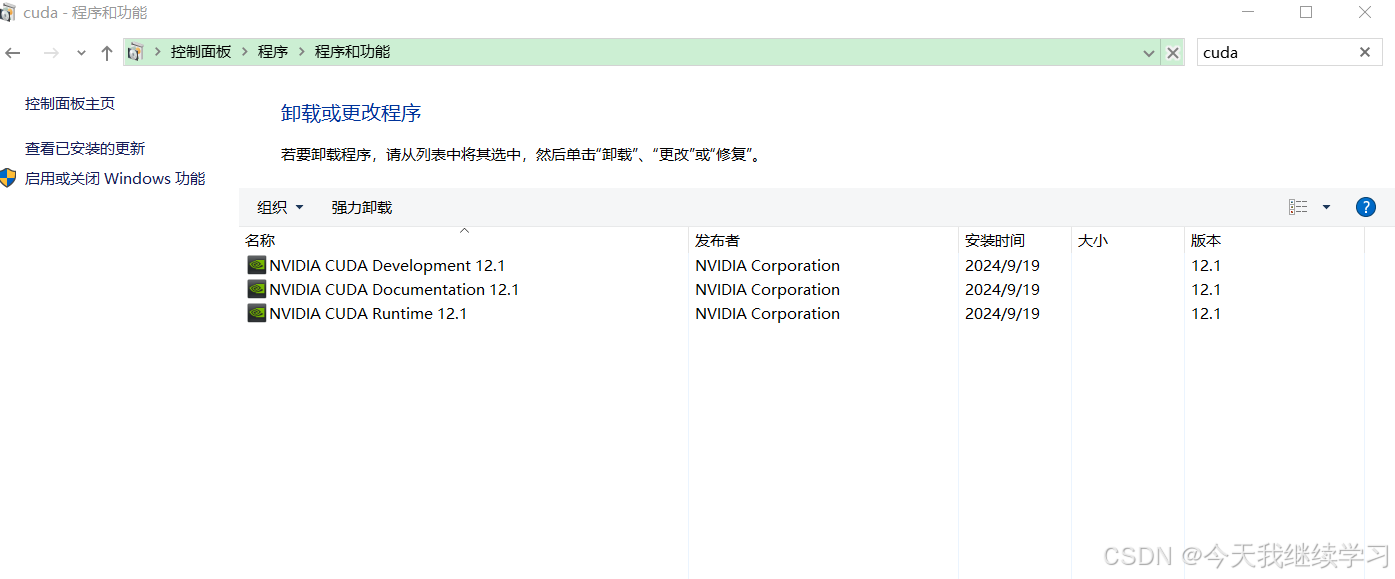
Task: Select 程序和功能 in the breadcrumb path
Action: (x=353, y=52)
